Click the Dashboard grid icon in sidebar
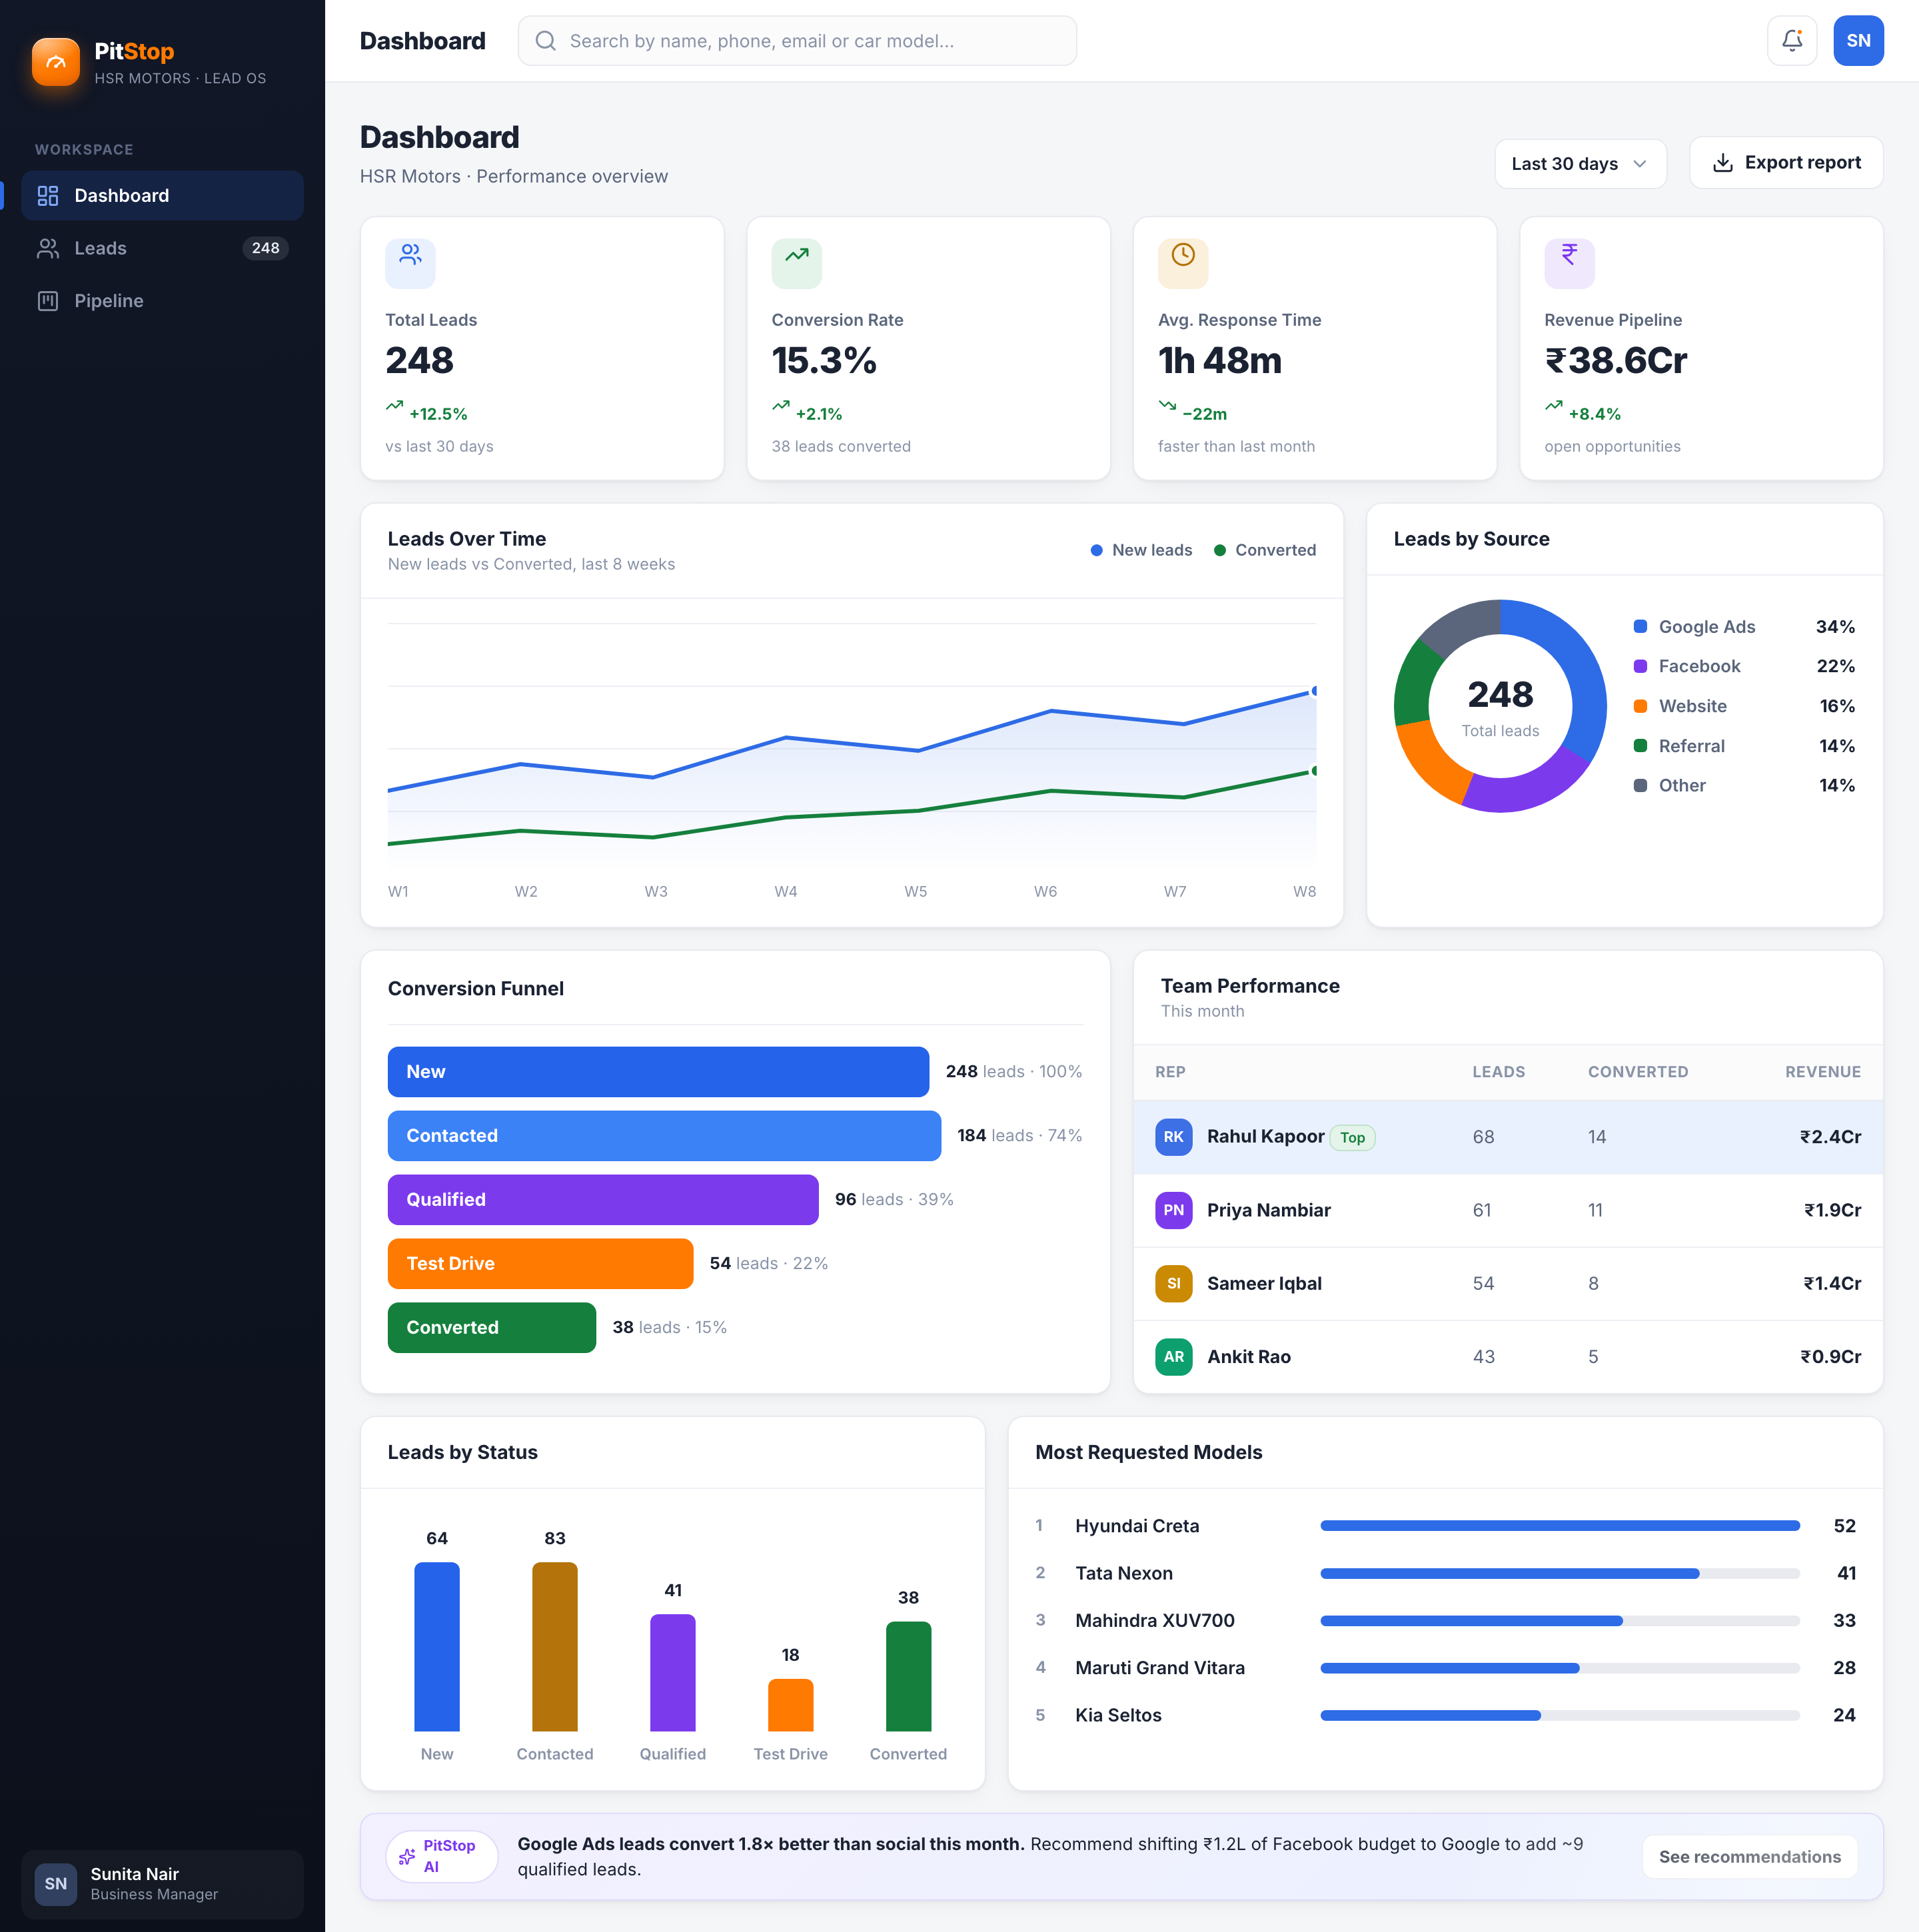Screen dimensions: 1919x1932 (47, 195)
